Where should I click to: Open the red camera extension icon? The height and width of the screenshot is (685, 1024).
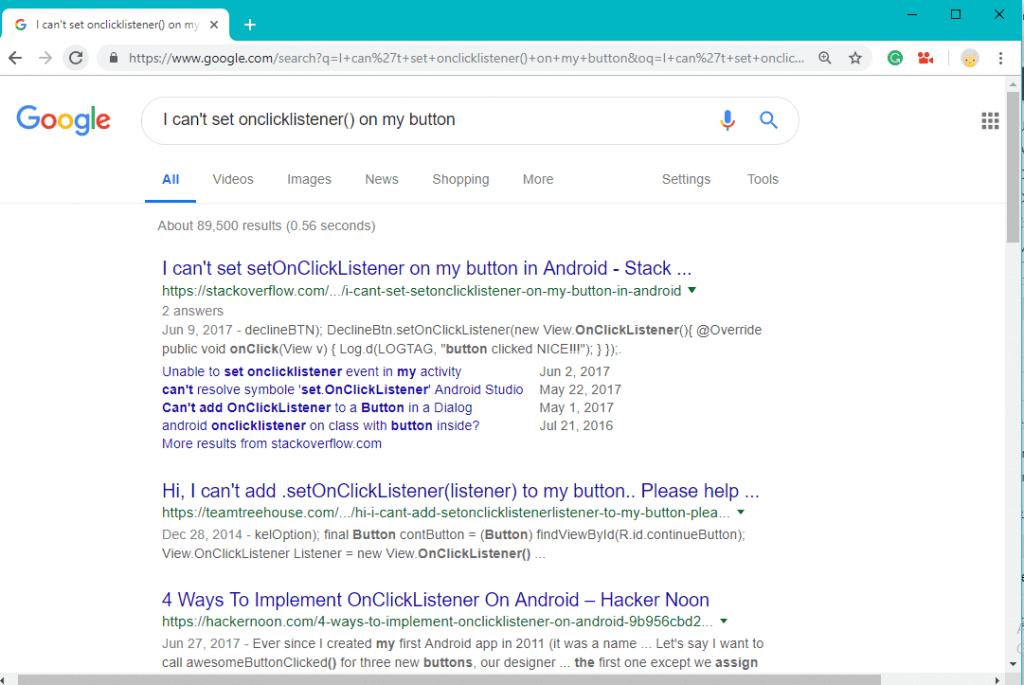925,58
